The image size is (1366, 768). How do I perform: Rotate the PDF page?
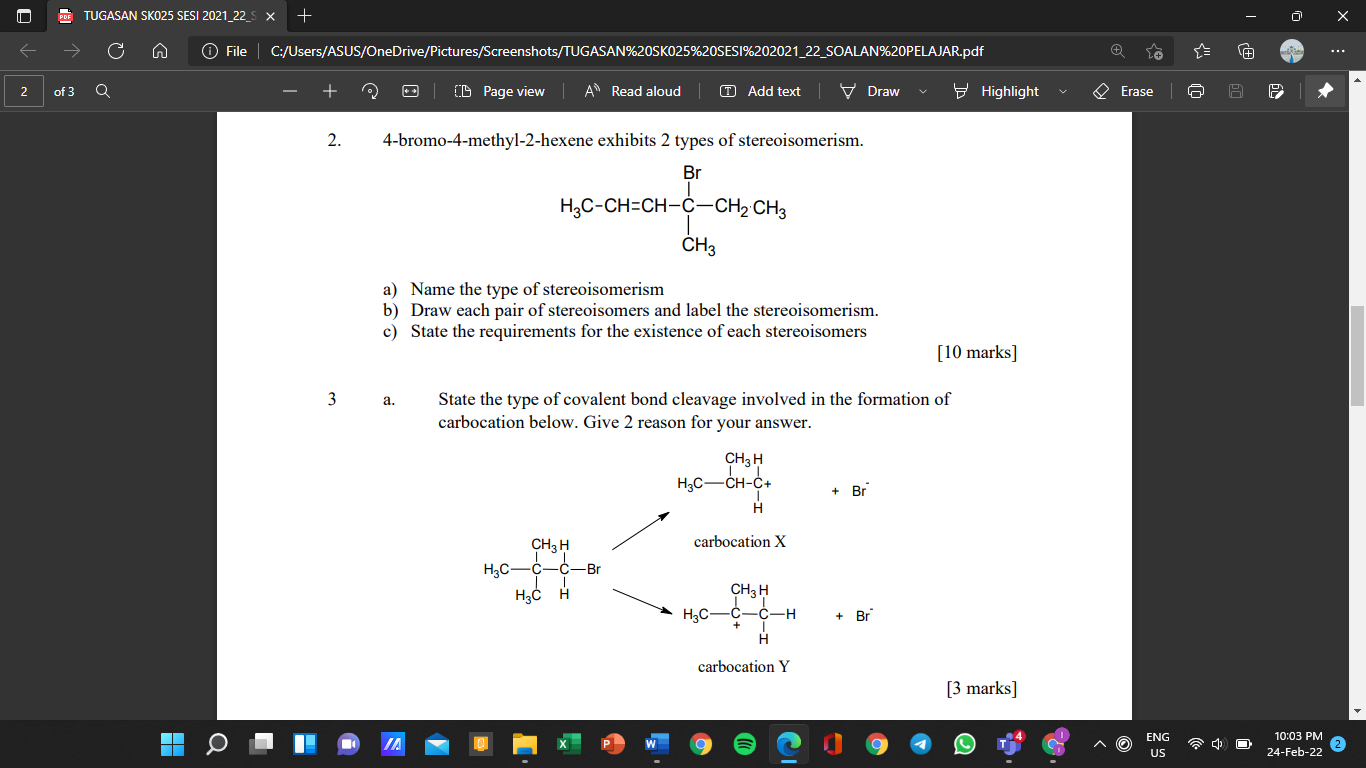click(370, 91)
